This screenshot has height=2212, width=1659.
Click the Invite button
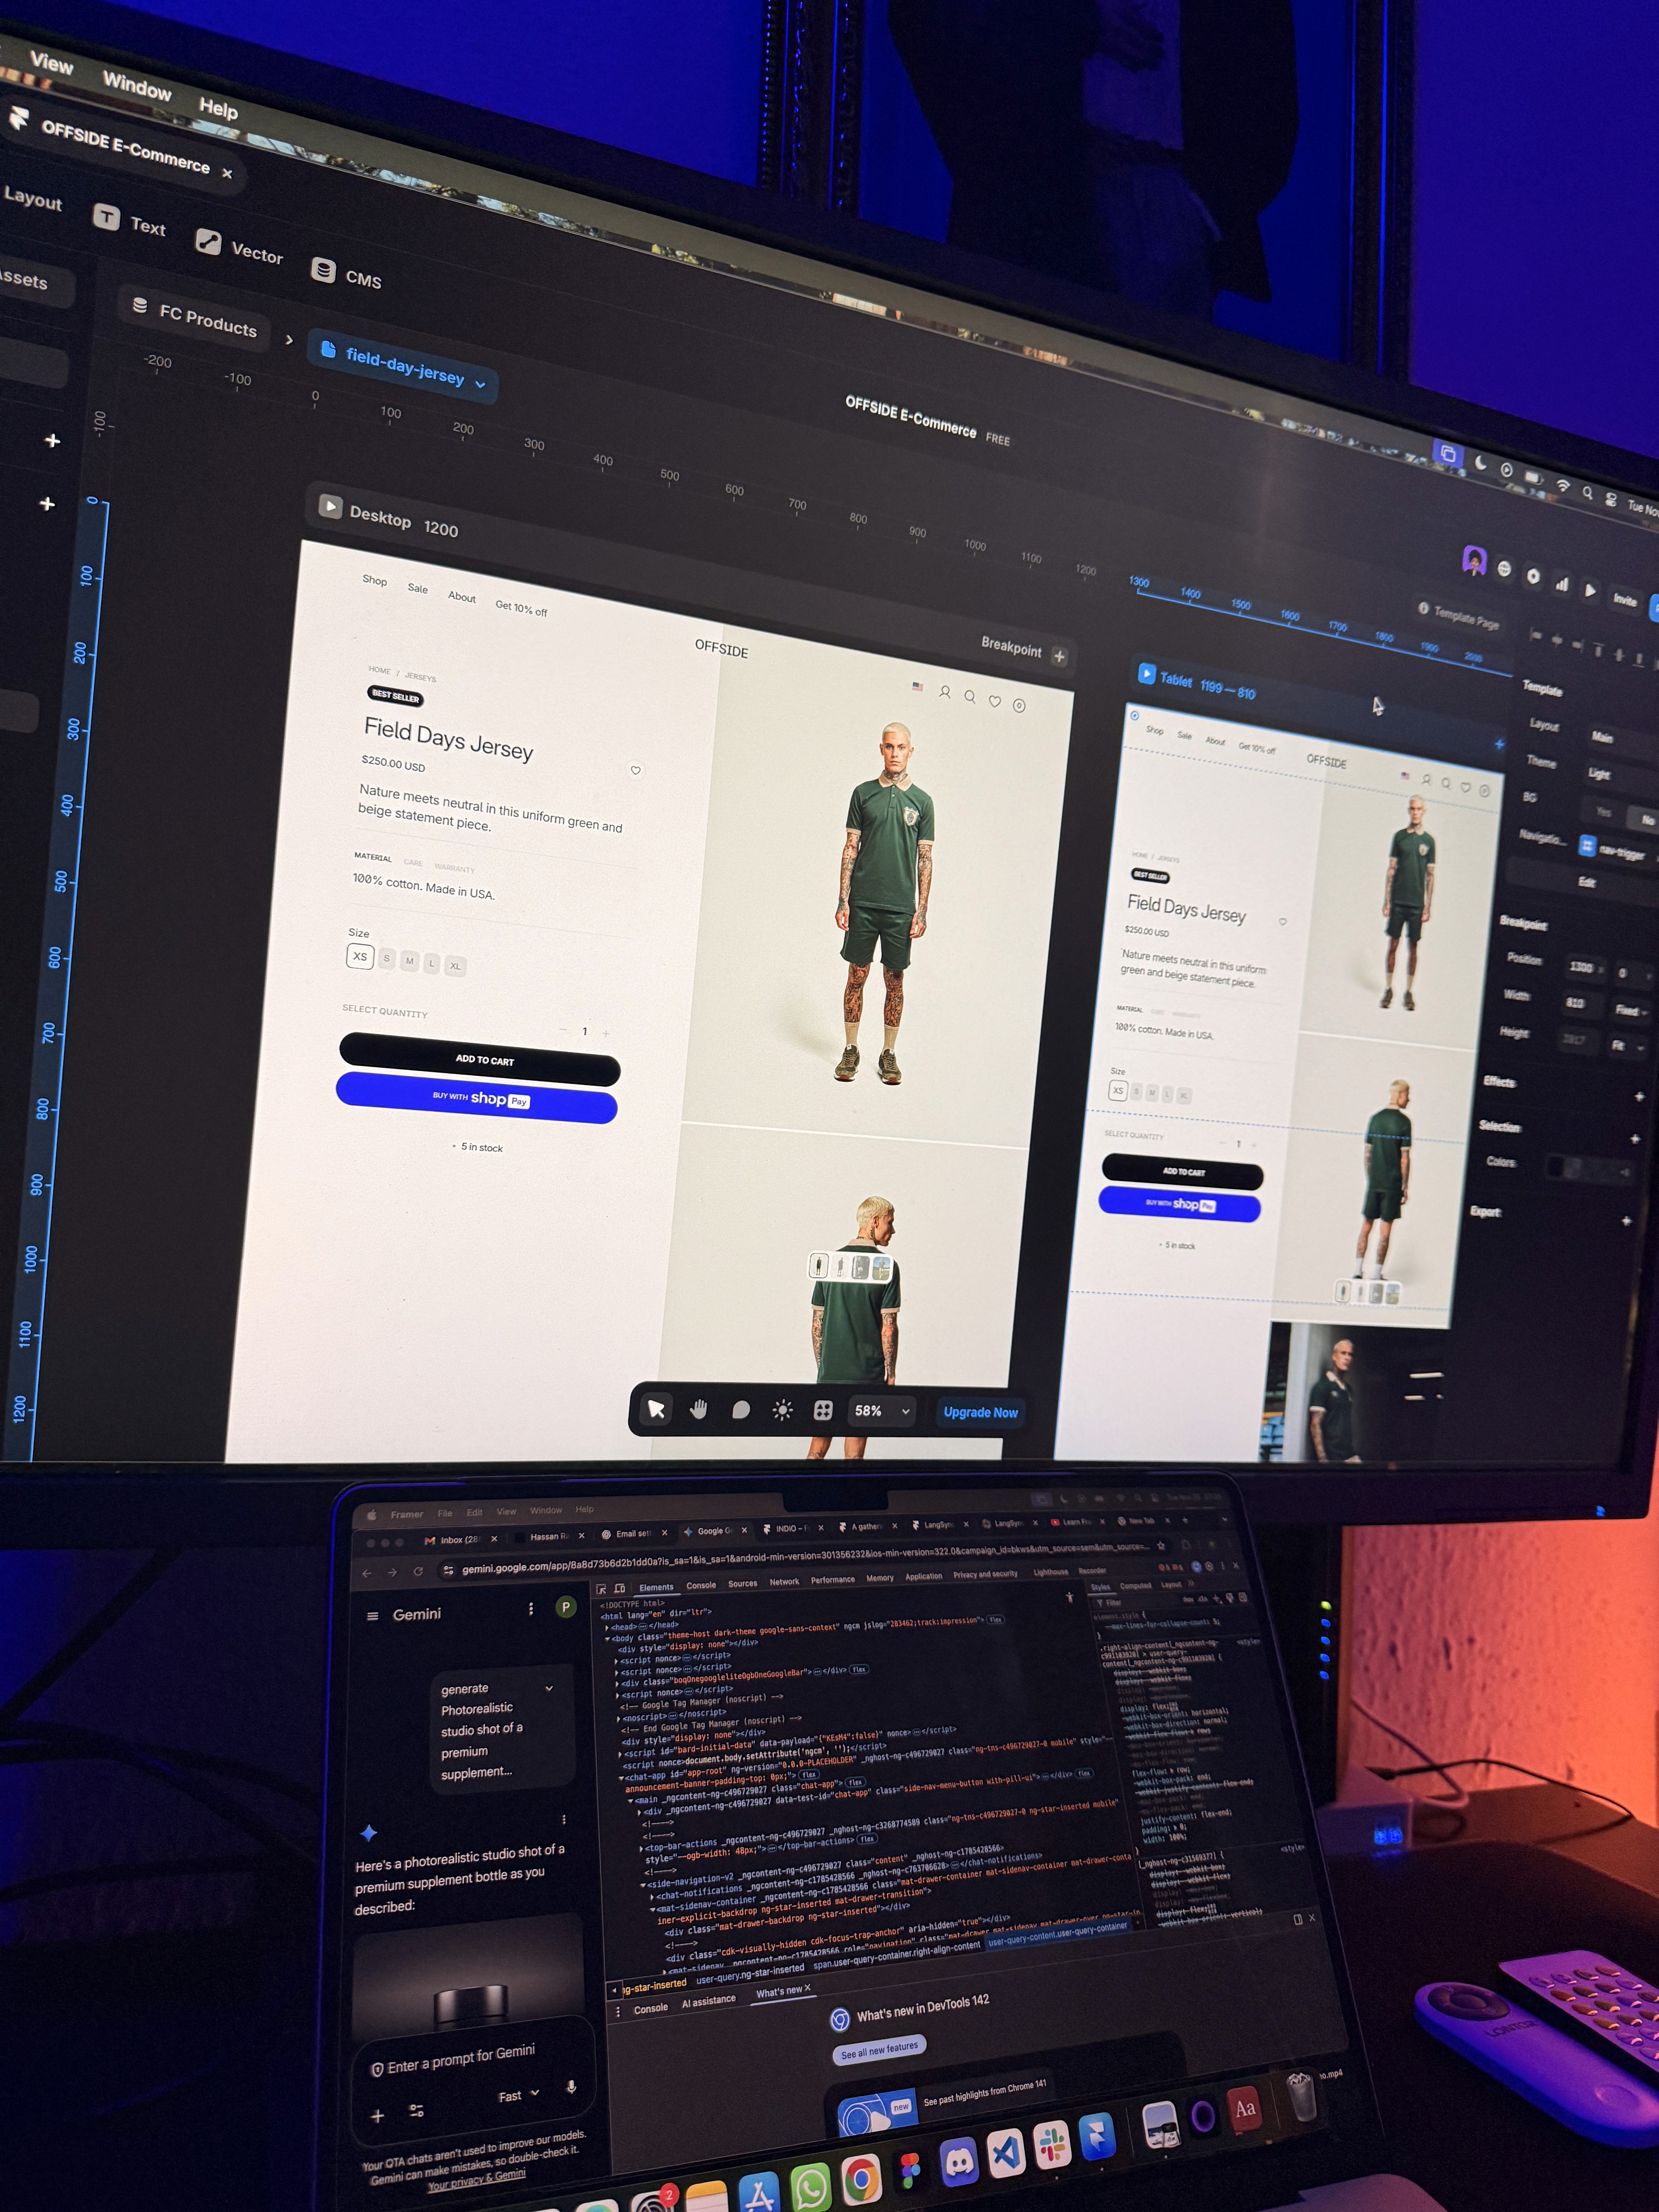point(1624,600)
